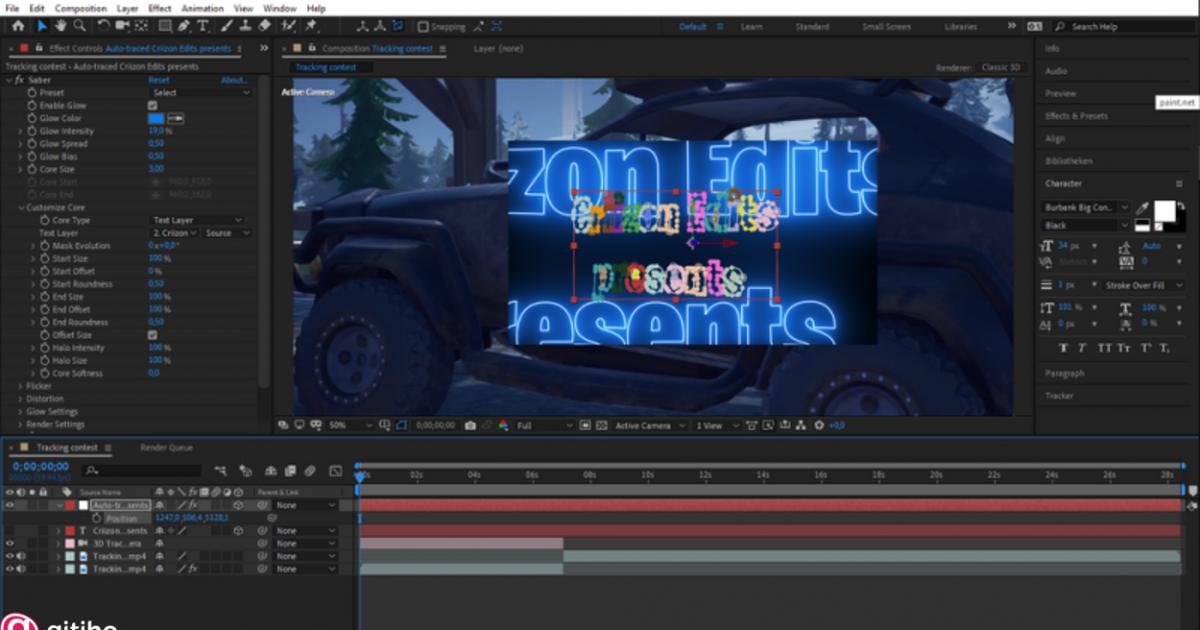Toggle the Enable Glow checkbox
This screenshot has width=1200, height=630.
click(x=152, y=105)
